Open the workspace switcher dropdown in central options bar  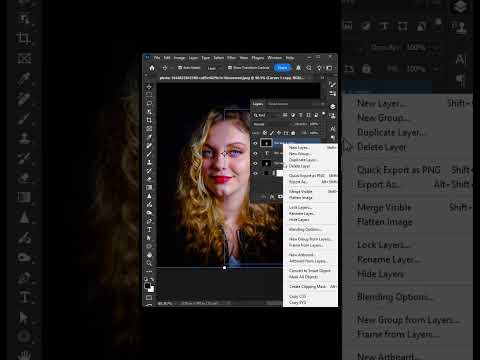point(329,68)
